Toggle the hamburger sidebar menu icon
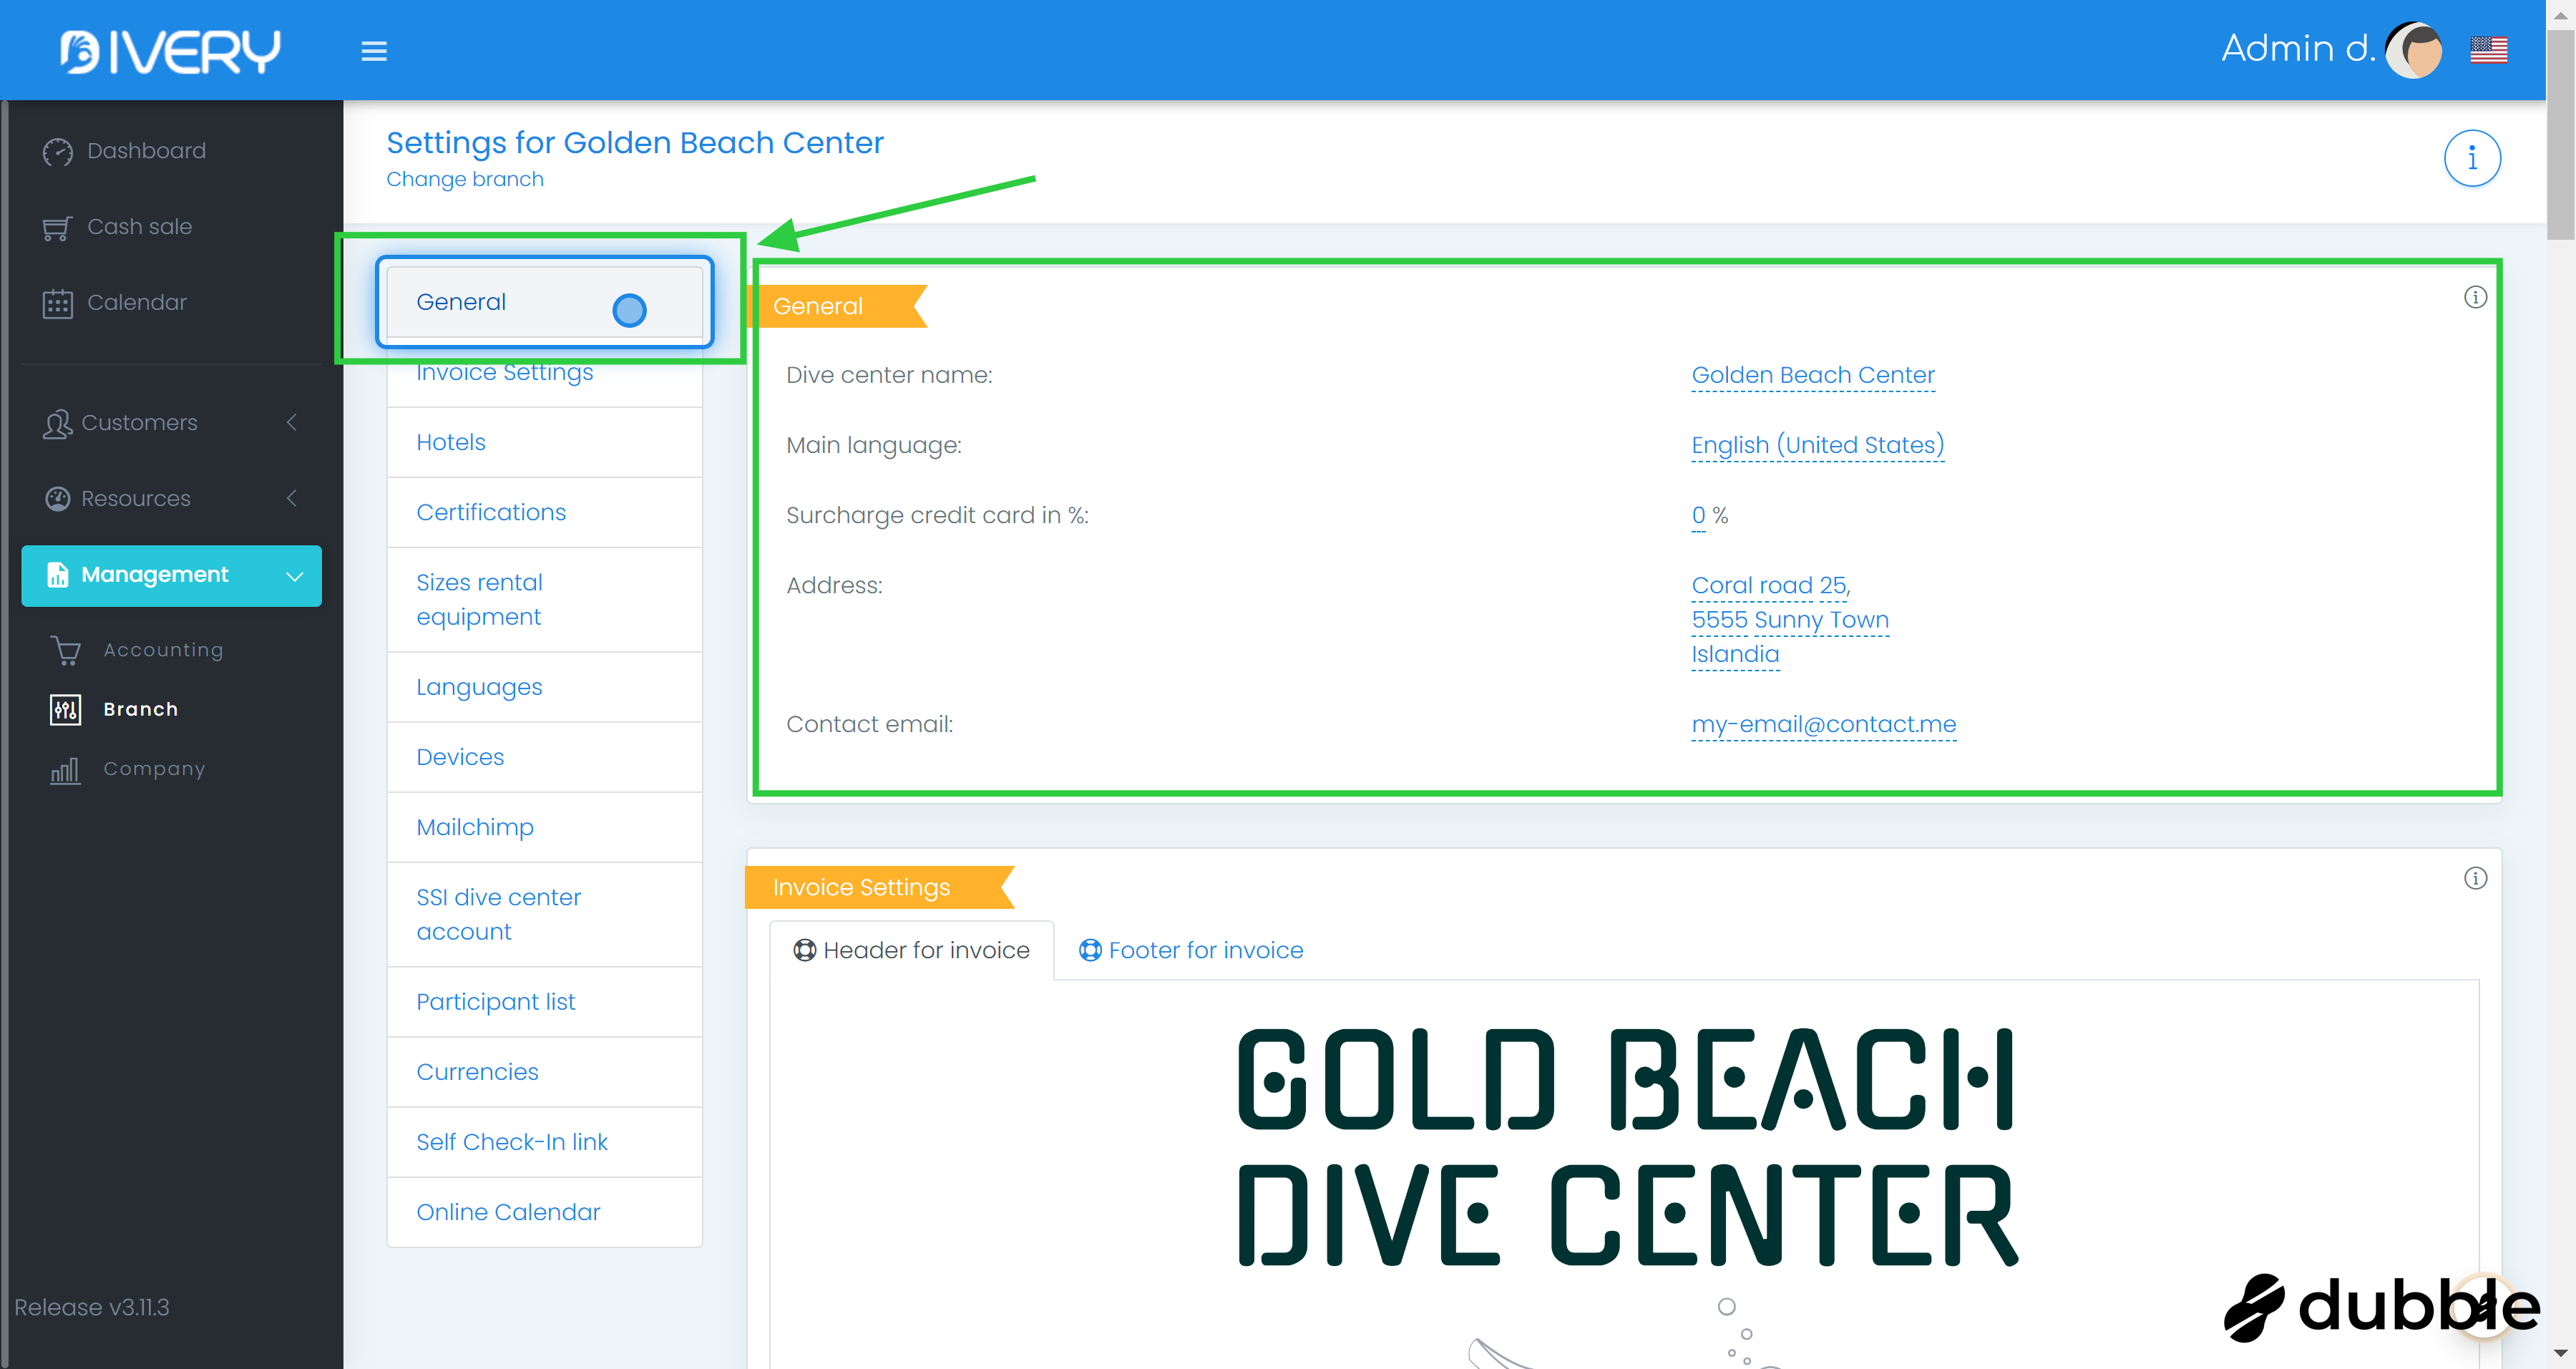 click(374, 51)
